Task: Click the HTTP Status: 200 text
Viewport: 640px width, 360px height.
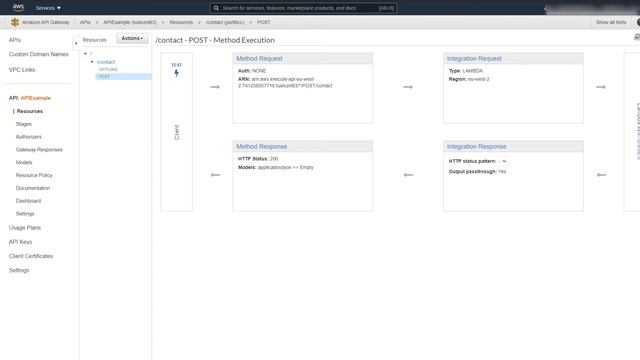Action: pos(258,159)
